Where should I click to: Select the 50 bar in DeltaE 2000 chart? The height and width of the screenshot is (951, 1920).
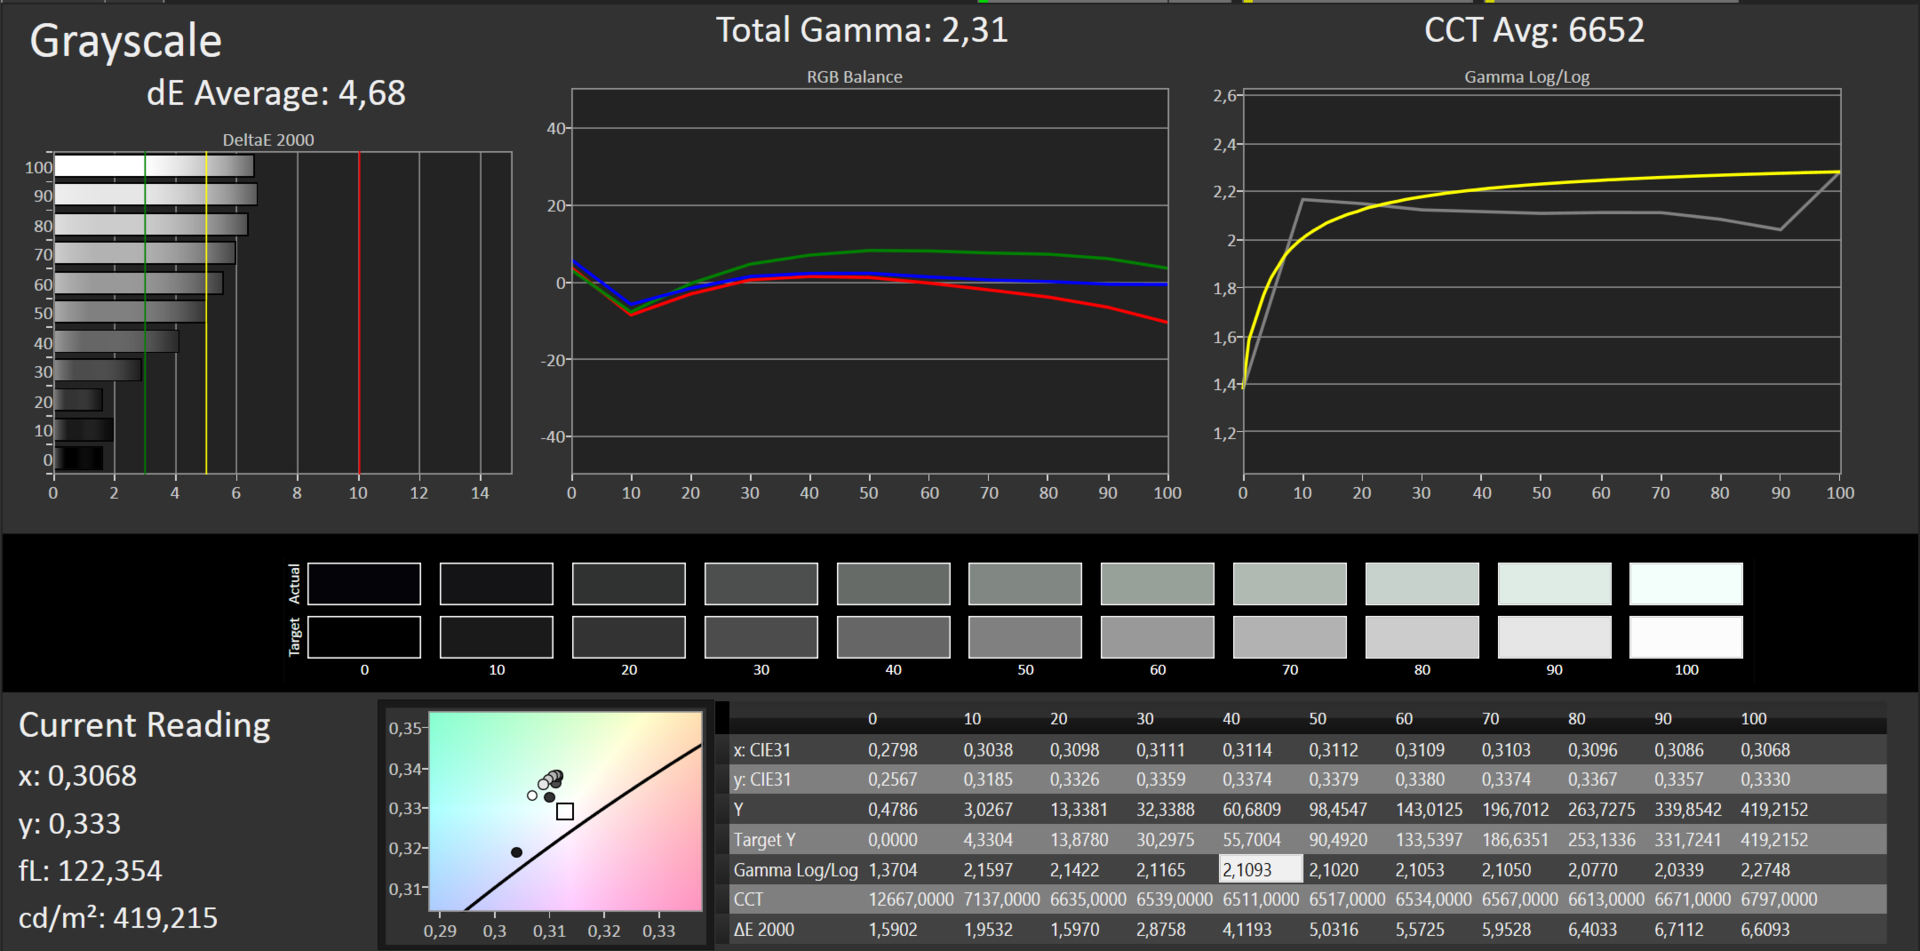tap(130, 312)
